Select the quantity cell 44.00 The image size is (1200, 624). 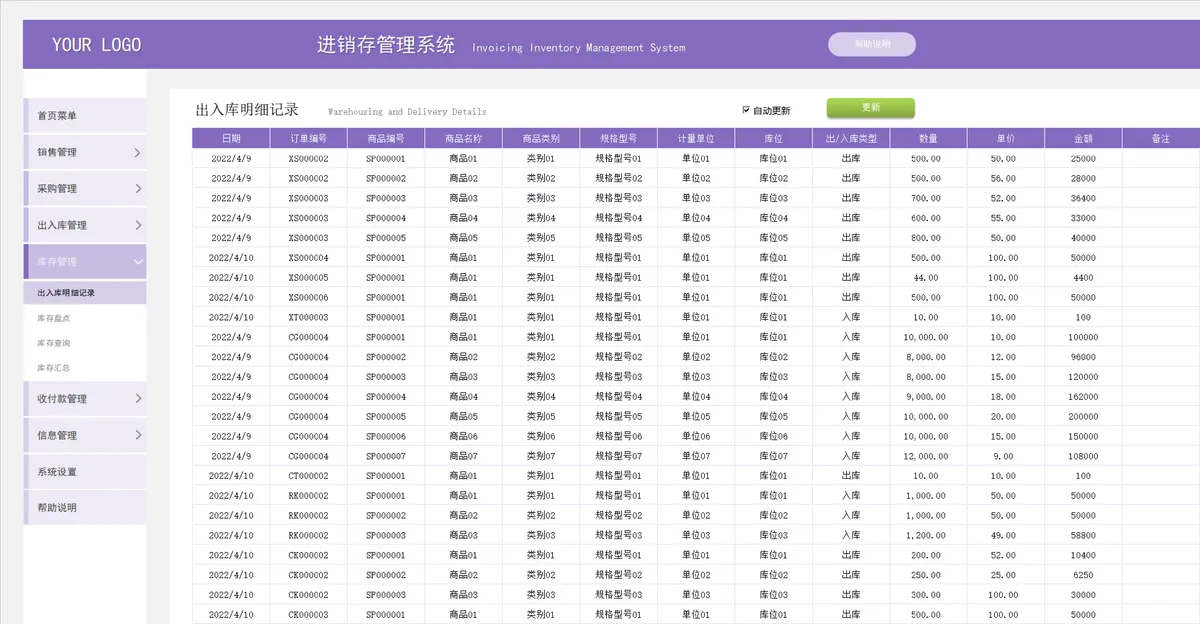[928, 278]
